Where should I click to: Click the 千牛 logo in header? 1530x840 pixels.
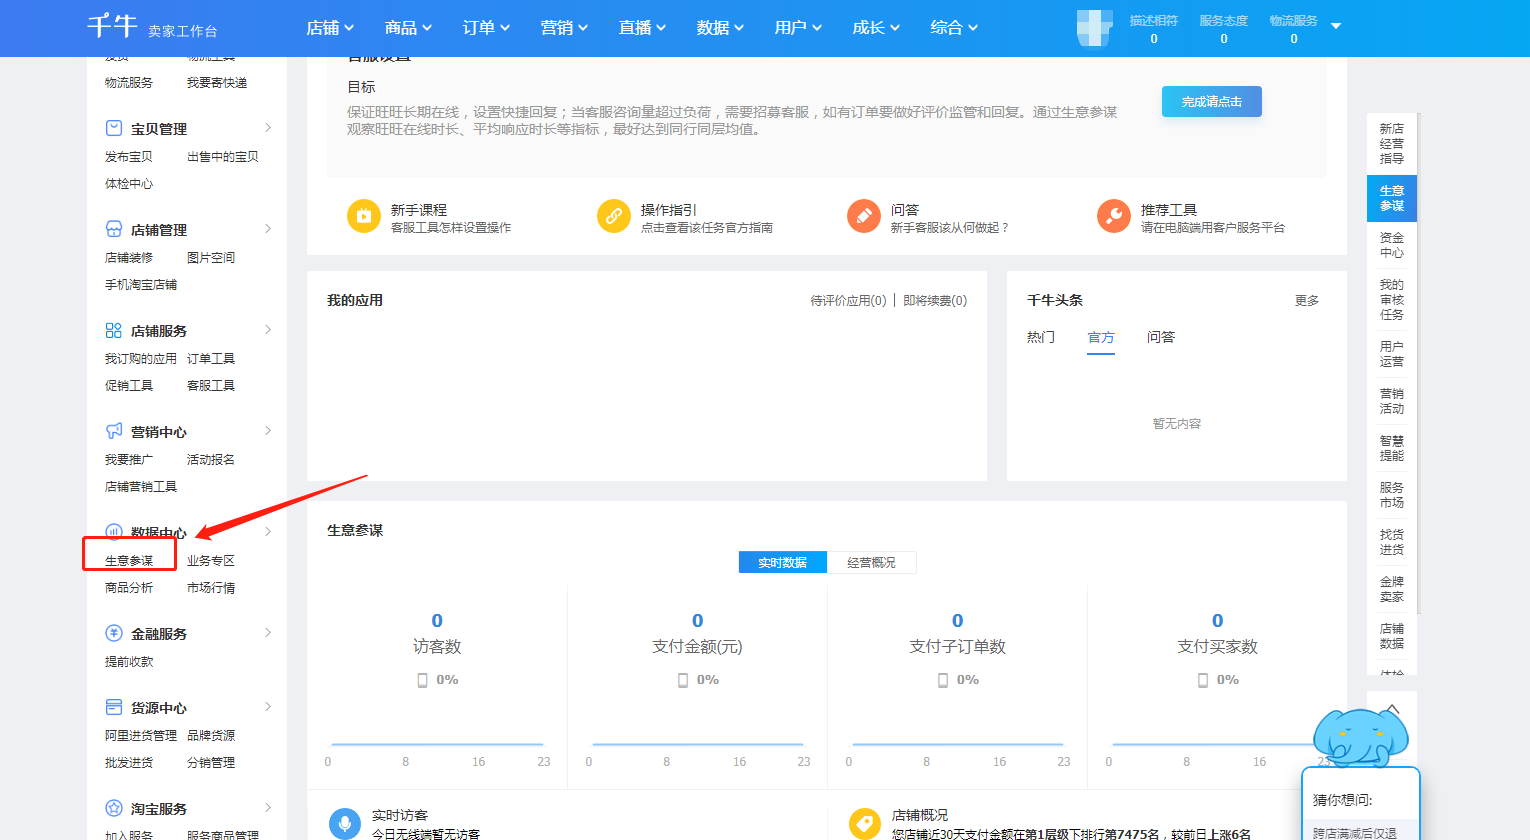click(x=112, y=26)
